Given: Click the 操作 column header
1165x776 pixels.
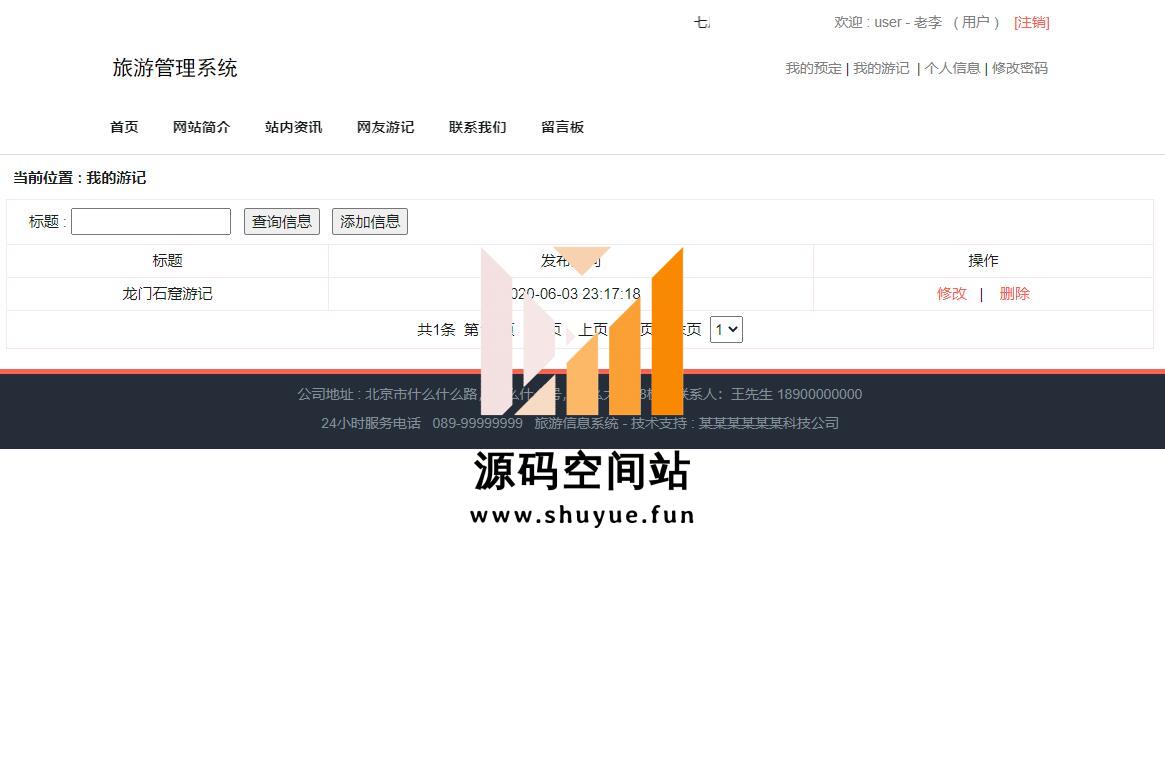Looking at the screenshot, I should [983, 261].
